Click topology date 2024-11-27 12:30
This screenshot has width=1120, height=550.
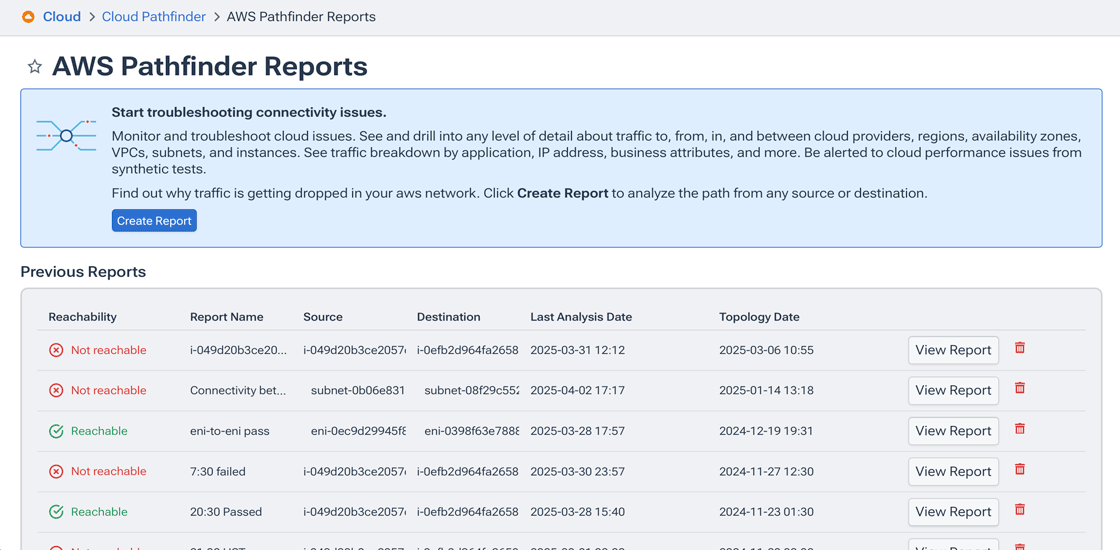(x=766, y=471)
